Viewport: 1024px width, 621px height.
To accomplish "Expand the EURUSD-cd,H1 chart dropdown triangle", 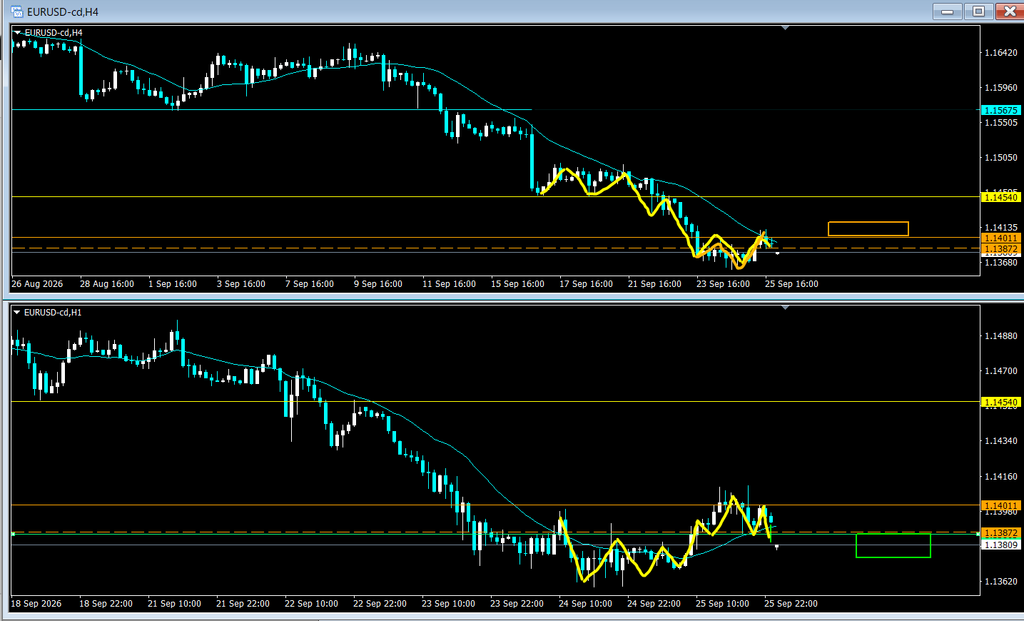I will pyautogui.click(x=17, y=313).
